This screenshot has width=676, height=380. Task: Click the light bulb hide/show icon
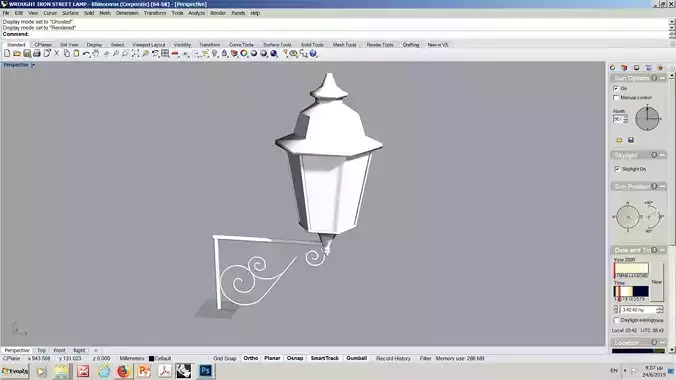[x=215, y=53]
